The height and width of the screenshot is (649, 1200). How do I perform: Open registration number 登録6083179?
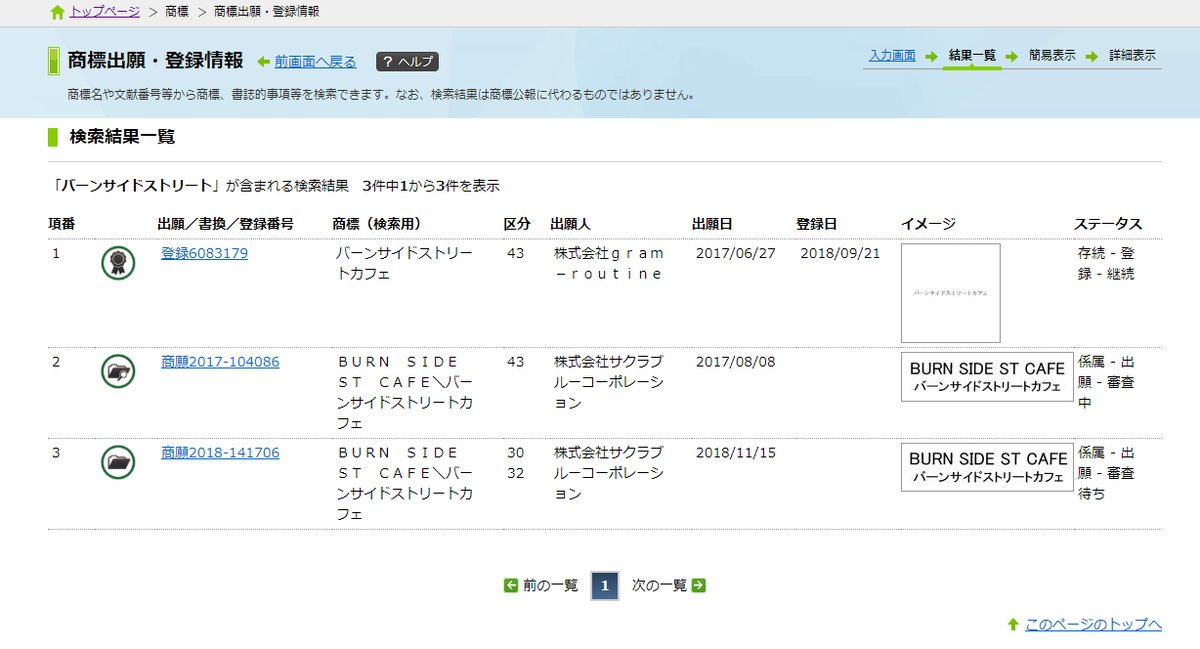pyautogui.click(x=204, y=253)
